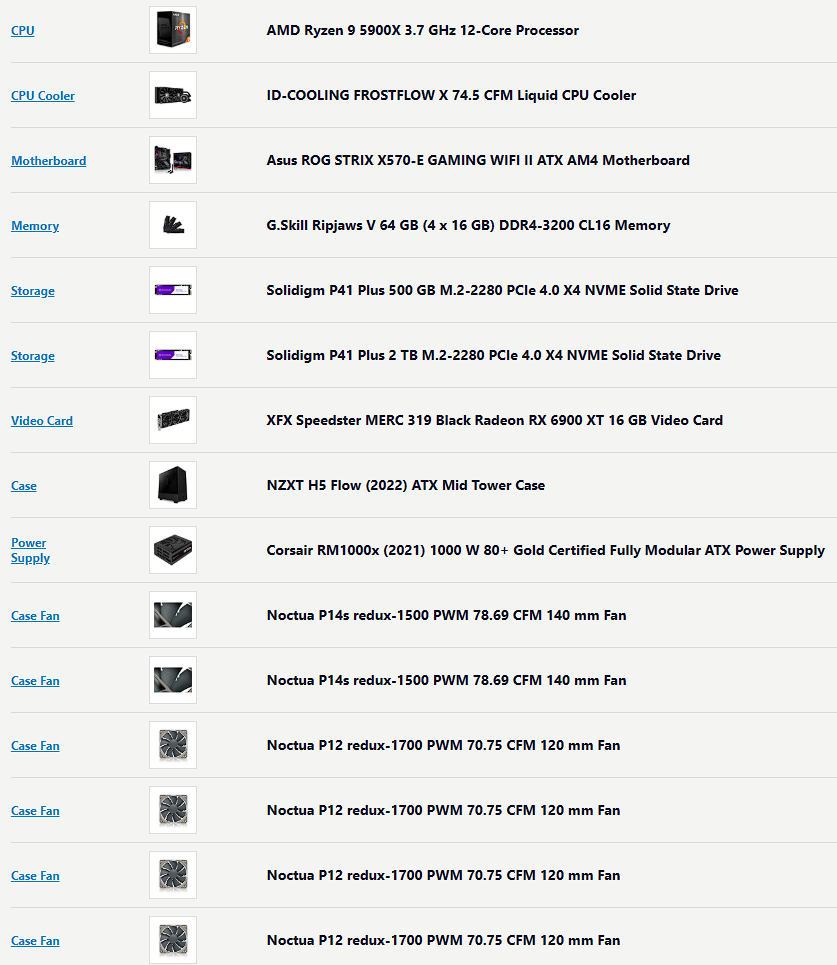Click the Corsair RM1000x power supply thumbnail

pyautogui.click(x=173, y=550)
